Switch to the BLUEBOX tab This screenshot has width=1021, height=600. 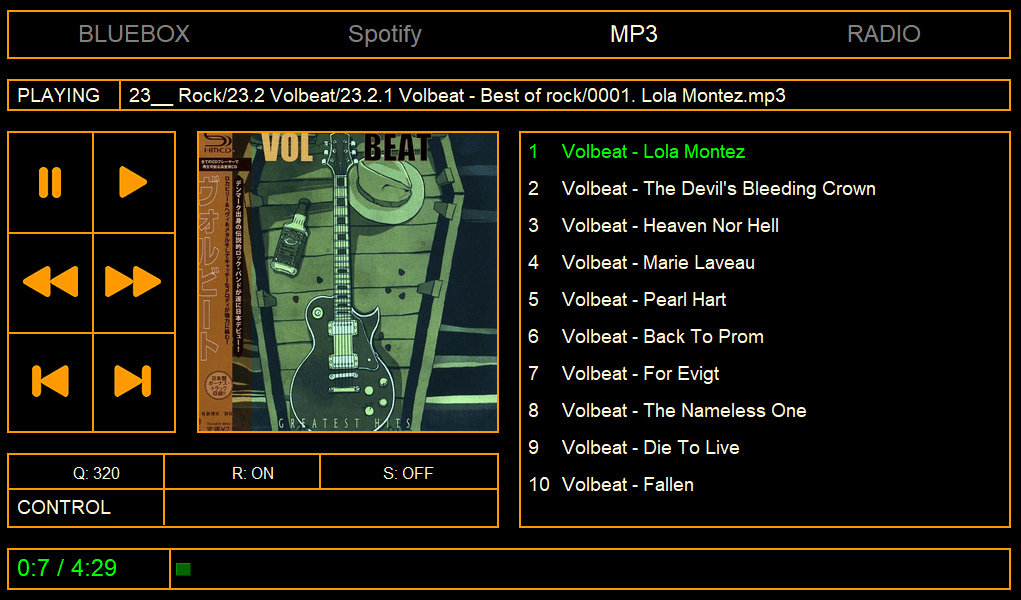point(134,34)
